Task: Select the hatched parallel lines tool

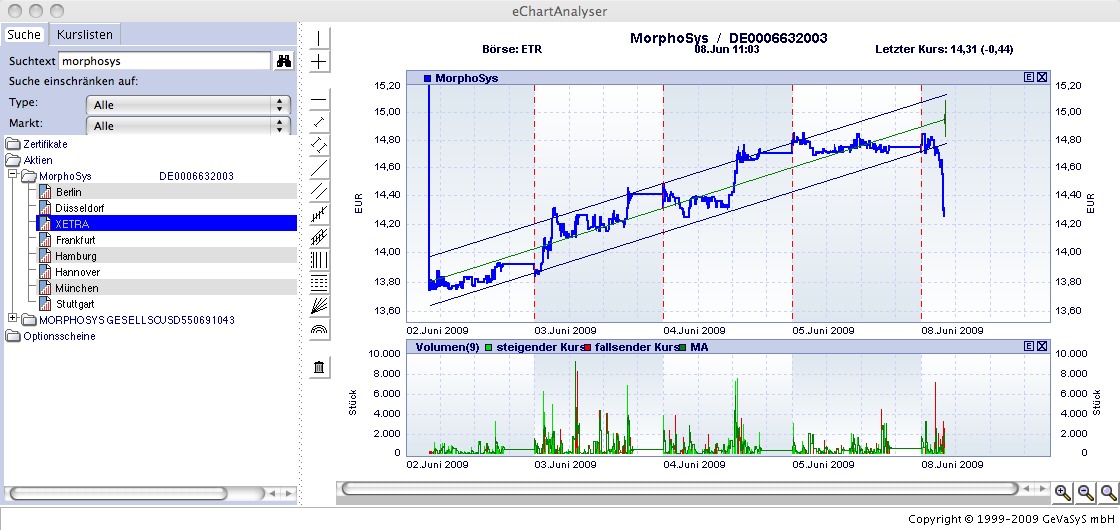Action: [319, 237]
